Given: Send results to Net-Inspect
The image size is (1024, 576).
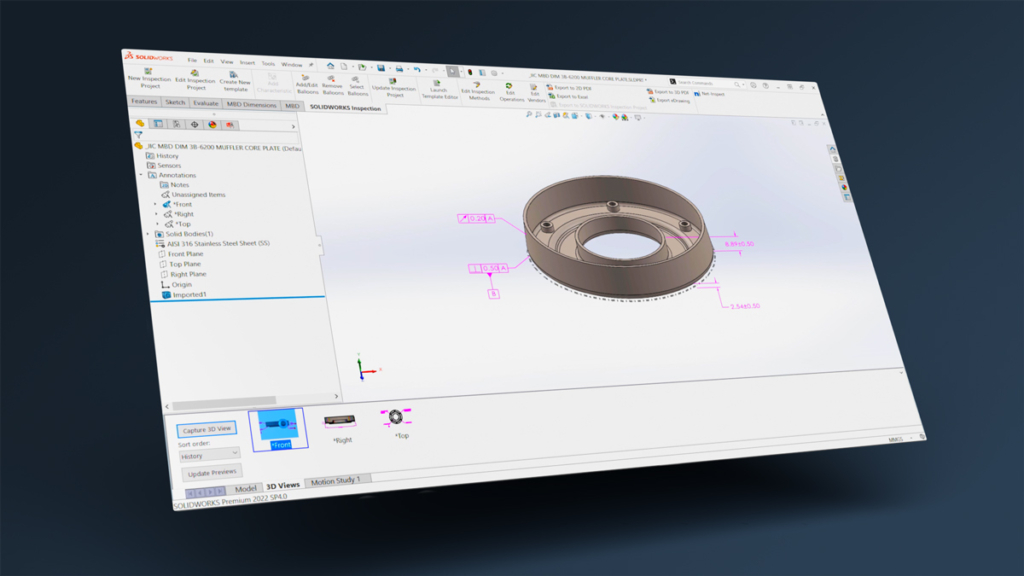Looking at the screenshot, I should tap(712, 93).
